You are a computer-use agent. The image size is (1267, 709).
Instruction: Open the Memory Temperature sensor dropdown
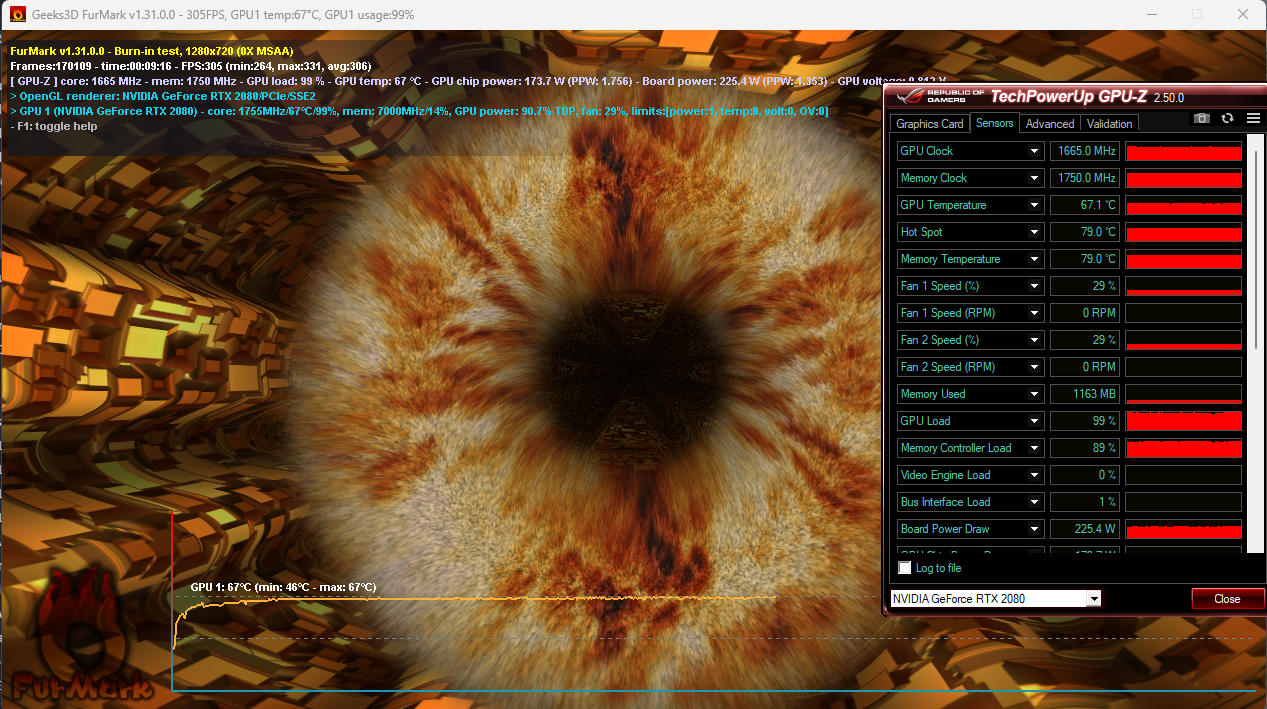[x=1035, y=259]
